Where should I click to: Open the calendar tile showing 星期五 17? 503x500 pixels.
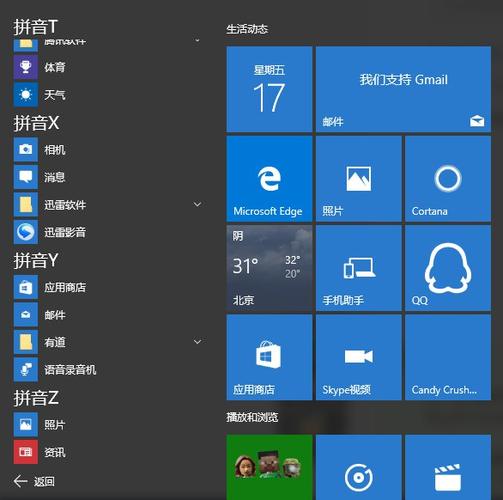pos(269,89)
